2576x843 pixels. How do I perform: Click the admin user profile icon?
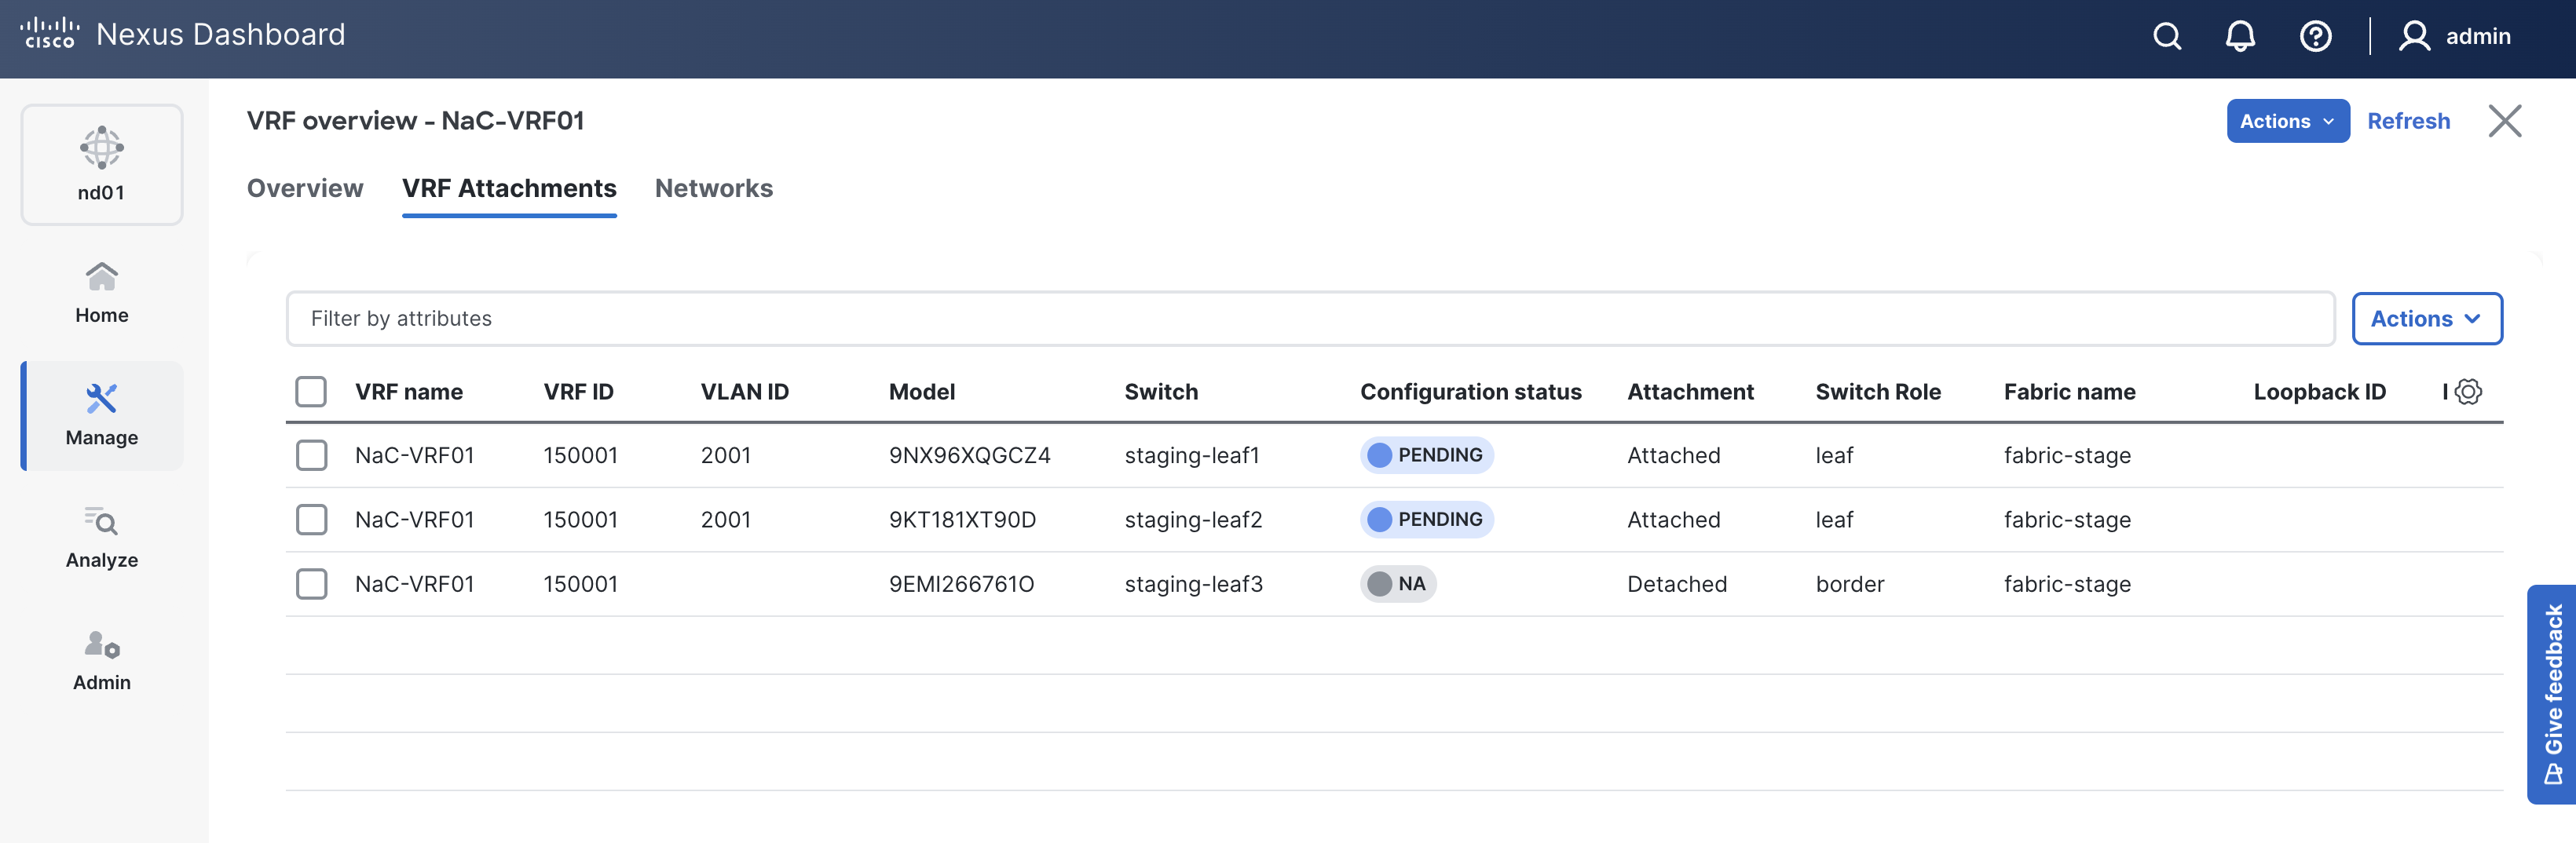2414,37
